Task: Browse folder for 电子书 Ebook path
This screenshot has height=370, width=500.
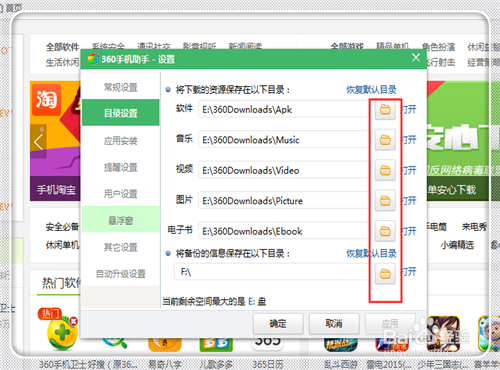Action: [385, 231]
